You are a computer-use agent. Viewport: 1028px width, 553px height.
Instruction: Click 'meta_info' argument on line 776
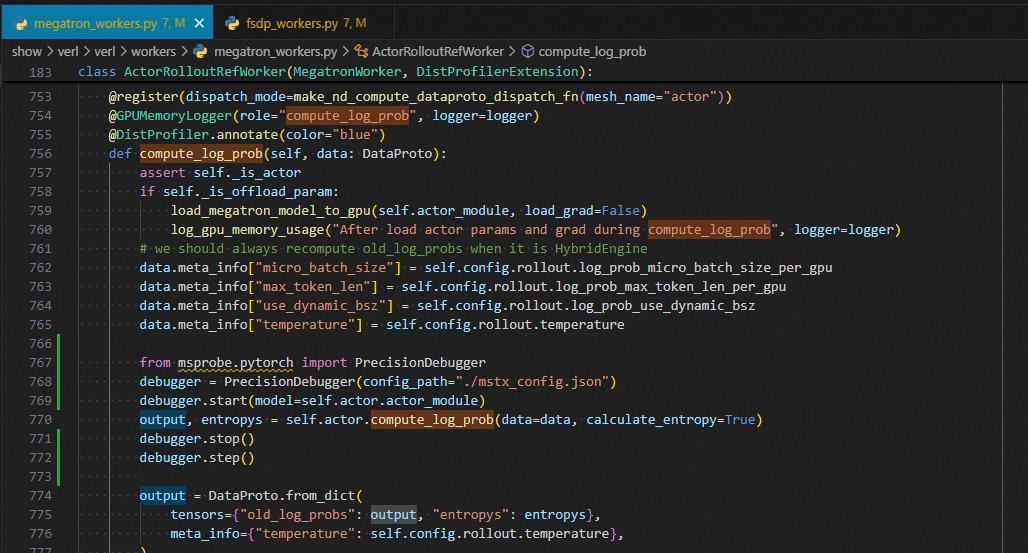coord(205,534)
